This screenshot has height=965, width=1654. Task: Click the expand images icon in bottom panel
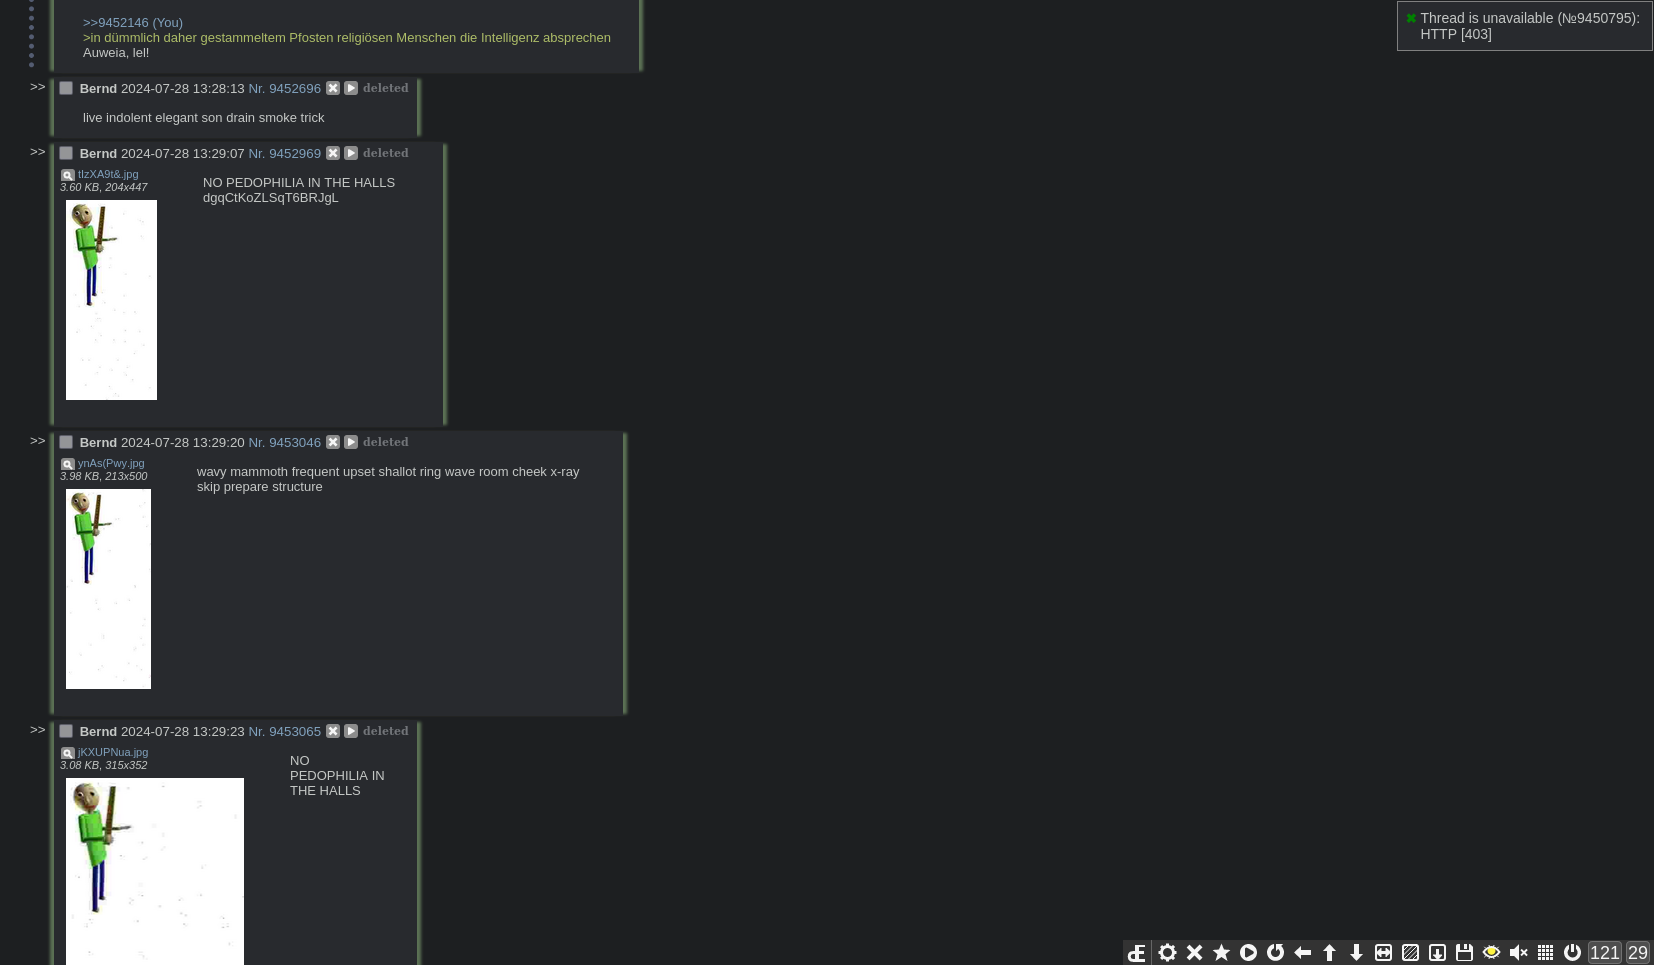1383,953
